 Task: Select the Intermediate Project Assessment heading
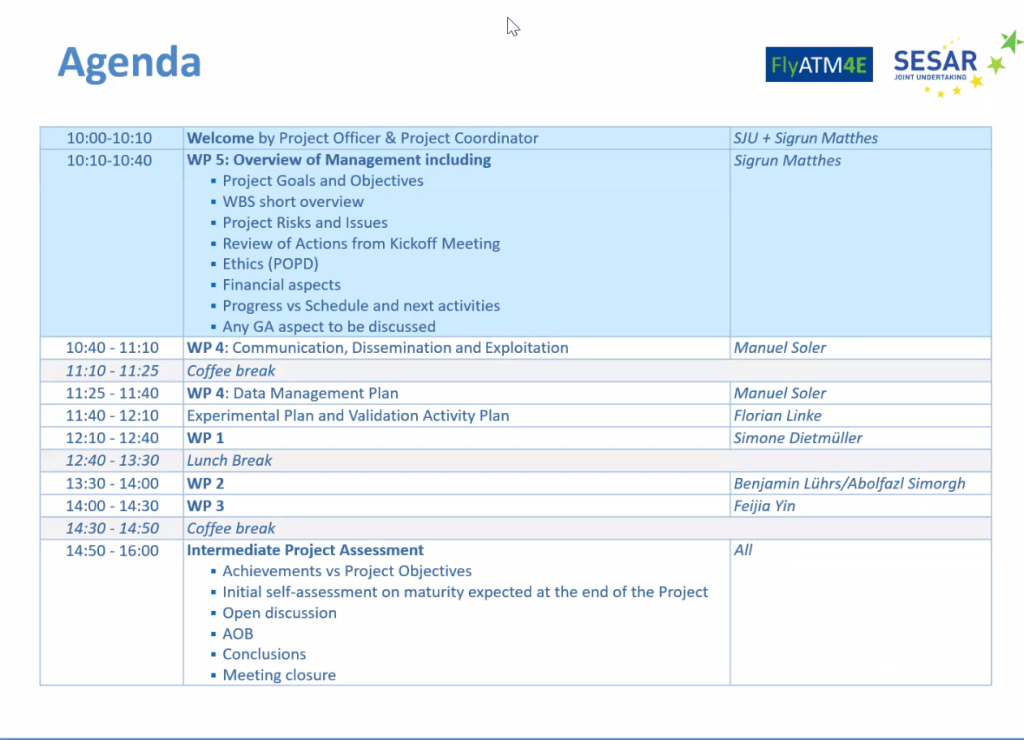305,550
